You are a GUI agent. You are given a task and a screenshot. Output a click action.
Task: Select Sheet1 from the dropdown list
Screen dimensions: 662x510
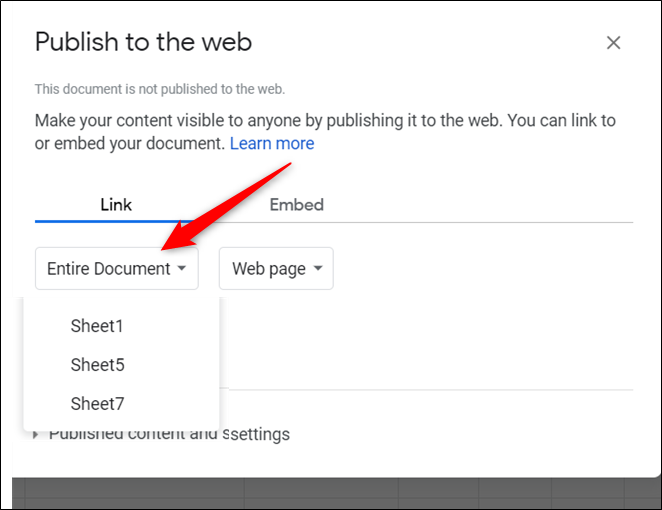coord(97,326)
